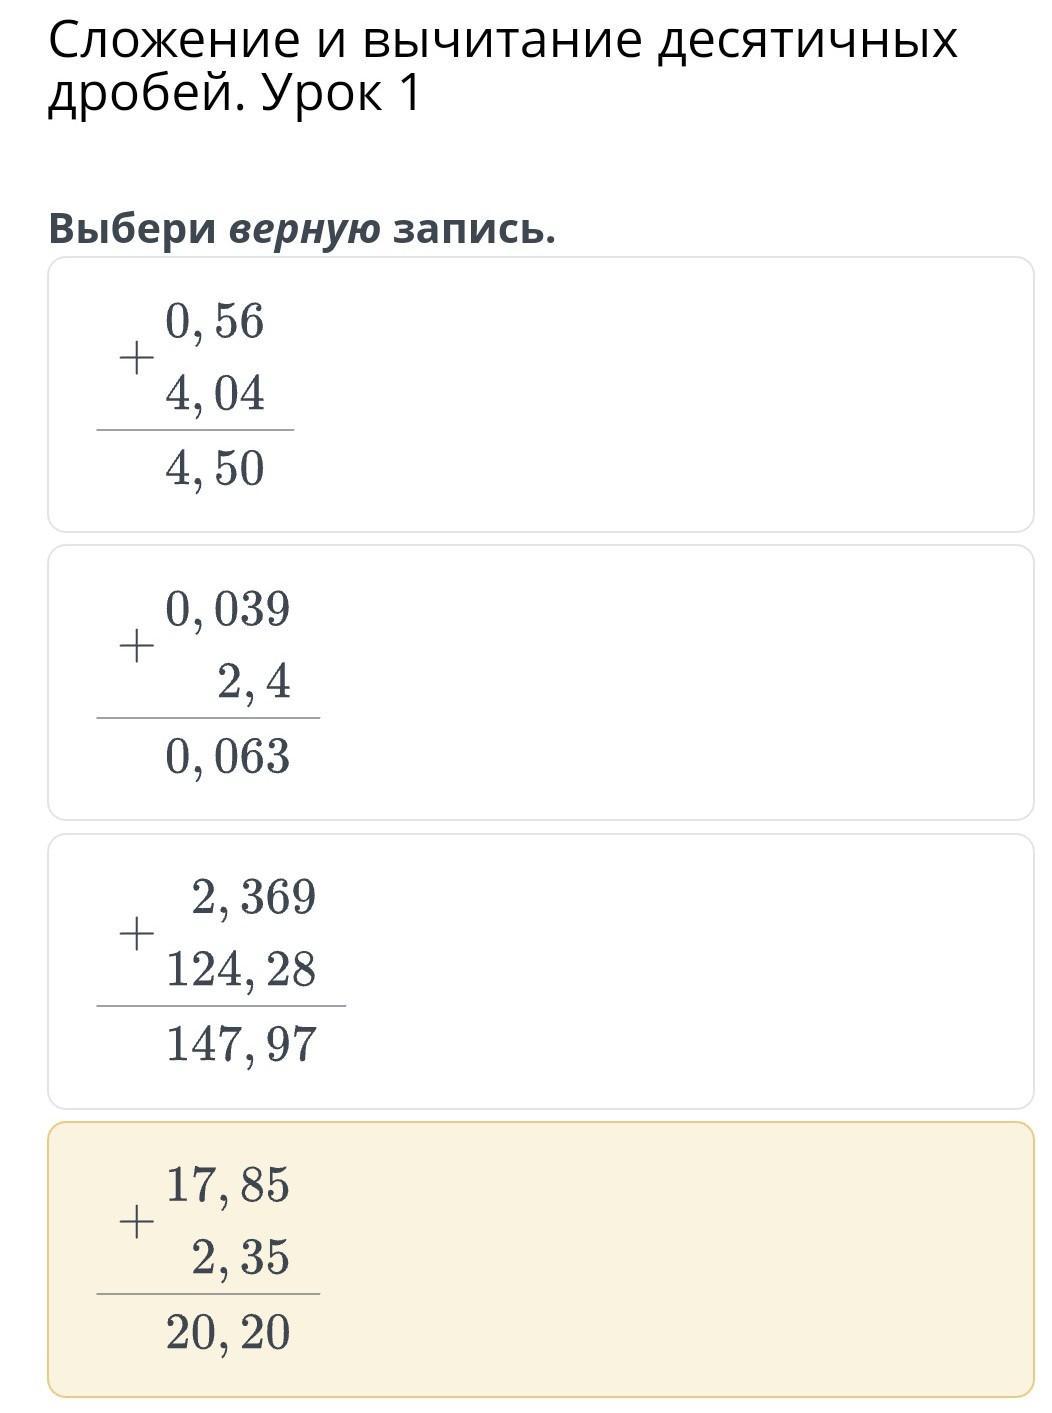Click the plus sign beside 0,56

pos(136,358)
